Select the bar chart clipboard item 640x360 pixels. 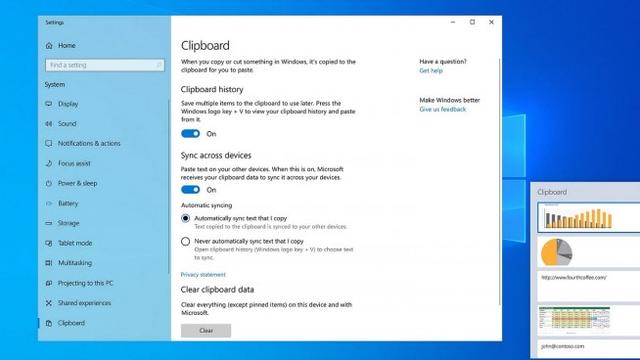pyautogui.click(x=589, y=217)
